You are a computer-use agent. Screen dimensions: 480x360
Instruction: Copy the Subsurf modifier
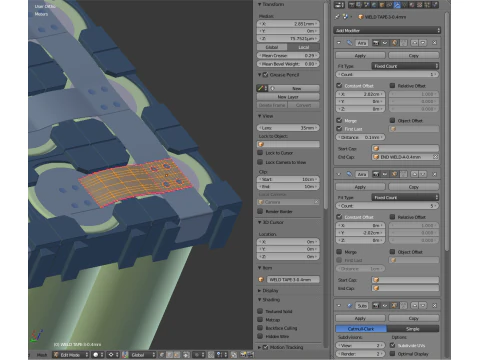[414, 318]
